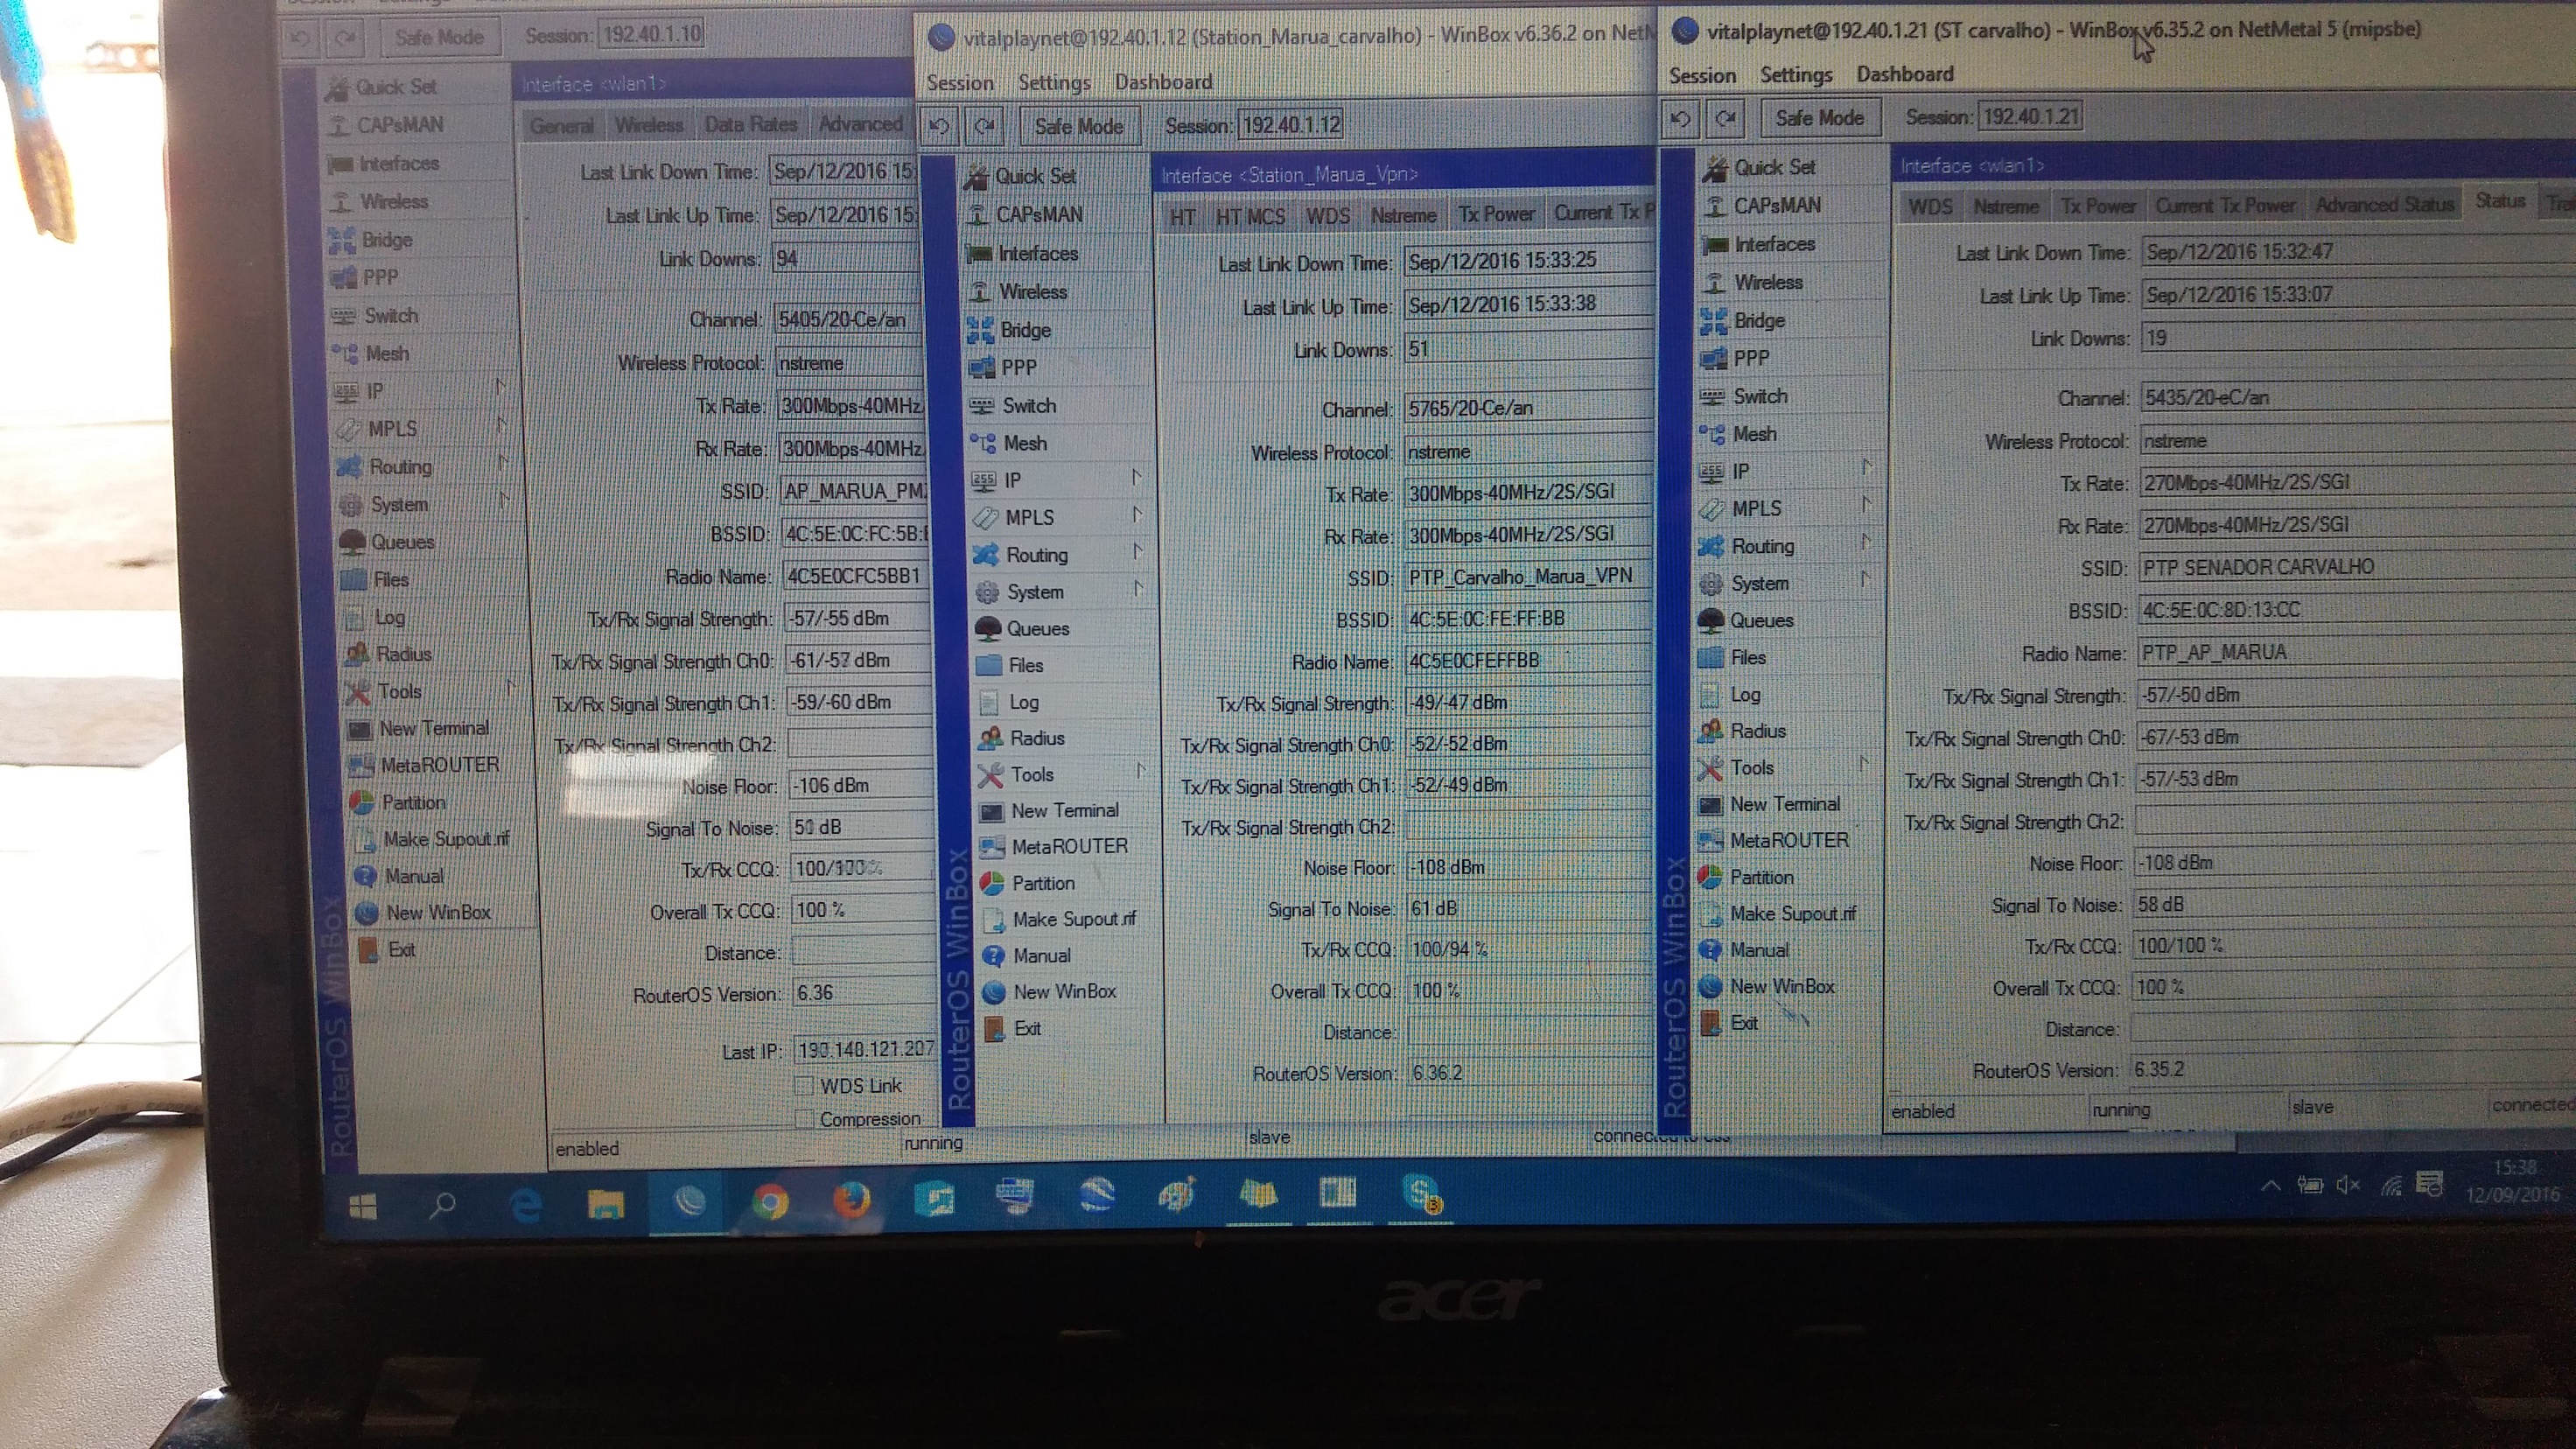The width and height of the screenshot is (2576, 1449).
Task: Open Switch in middle WinBox sidebar
Action: pos(1013,406)
